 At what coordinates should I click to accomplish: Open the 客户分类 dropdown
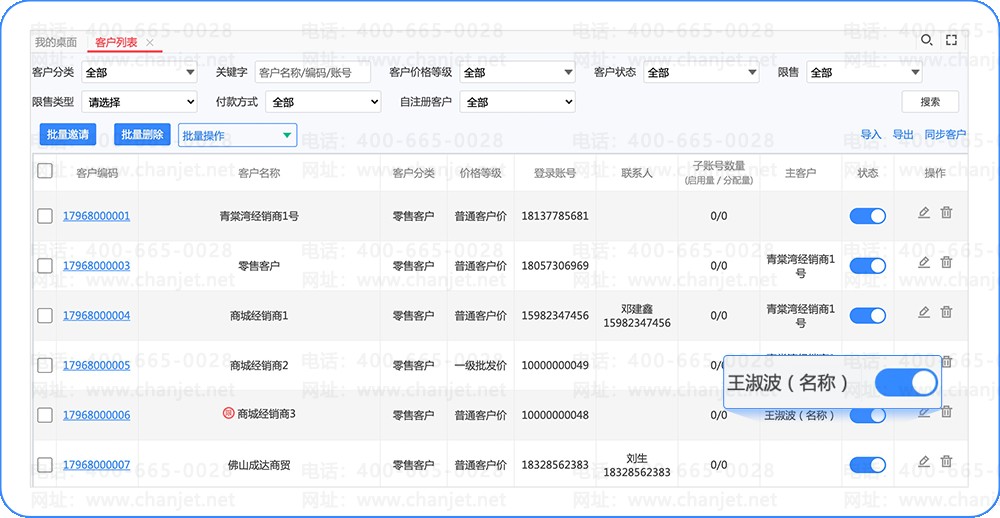(x=139, y=73)
